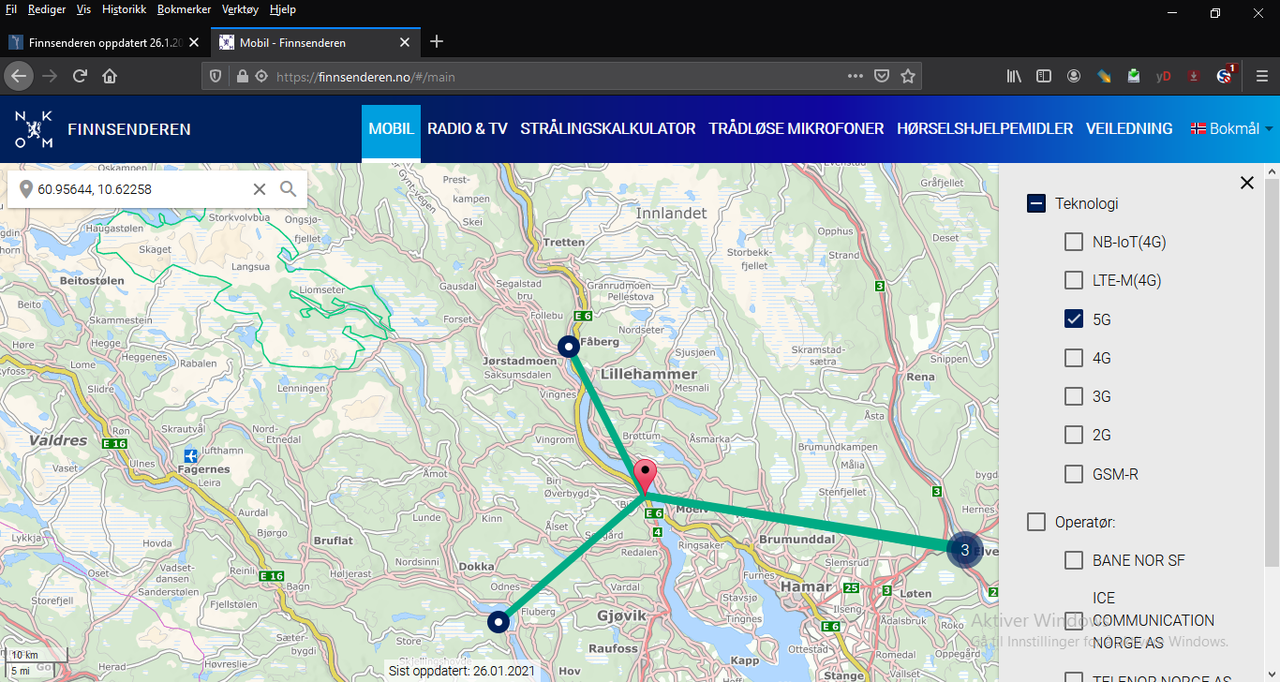Click the coordinates search input field
This screenshot has height=682, width=1280.
coord(142,189)
